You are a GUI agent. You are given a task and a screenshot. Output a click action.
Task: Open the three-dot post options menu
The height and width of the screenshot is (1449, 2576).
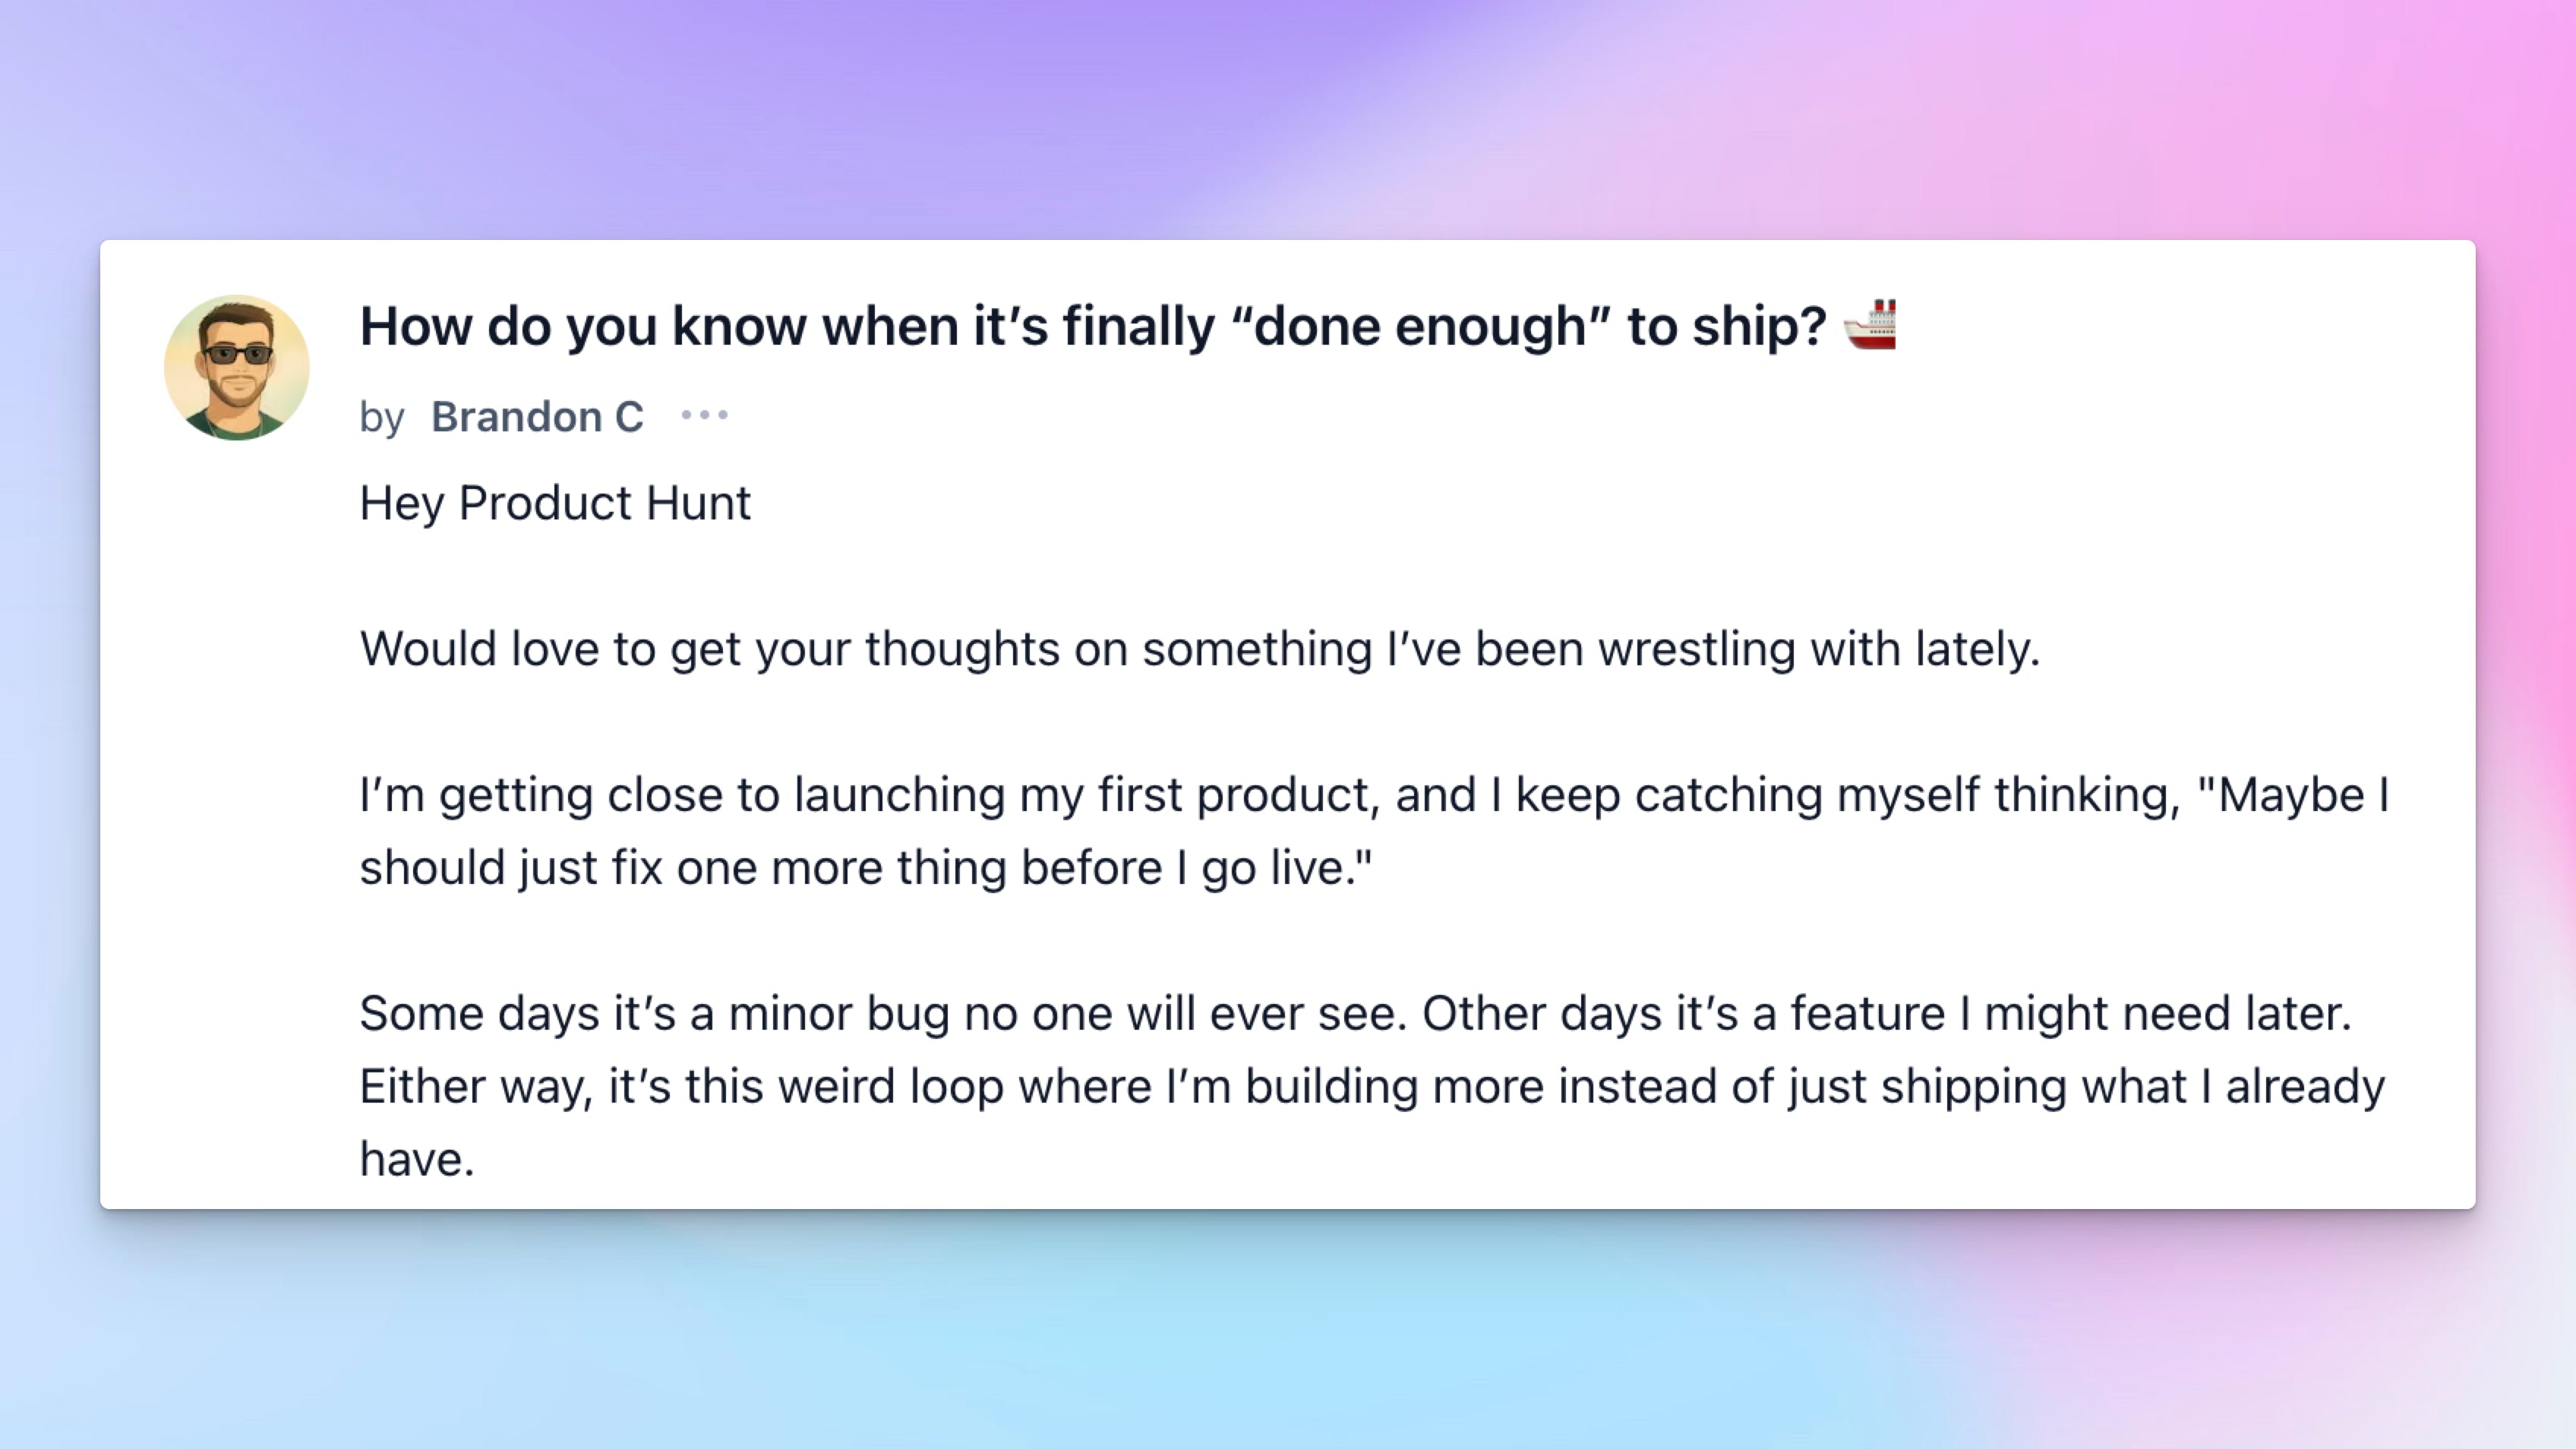(704, 415)
